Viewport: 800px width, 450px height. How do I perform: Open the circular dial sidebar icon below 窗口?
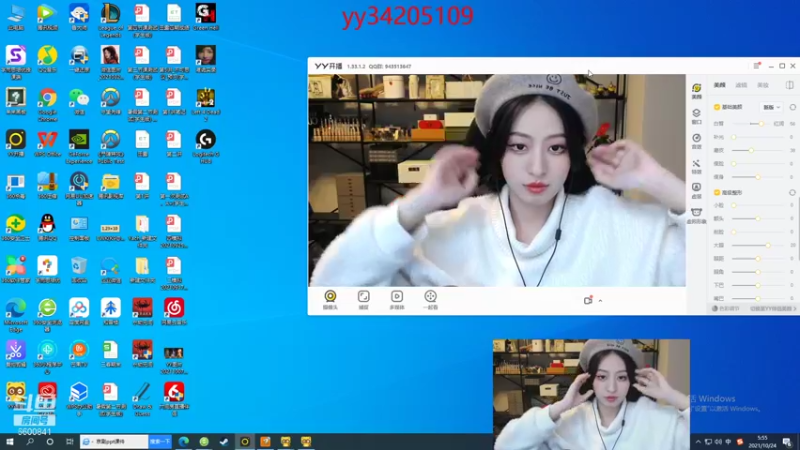[696, 141]
